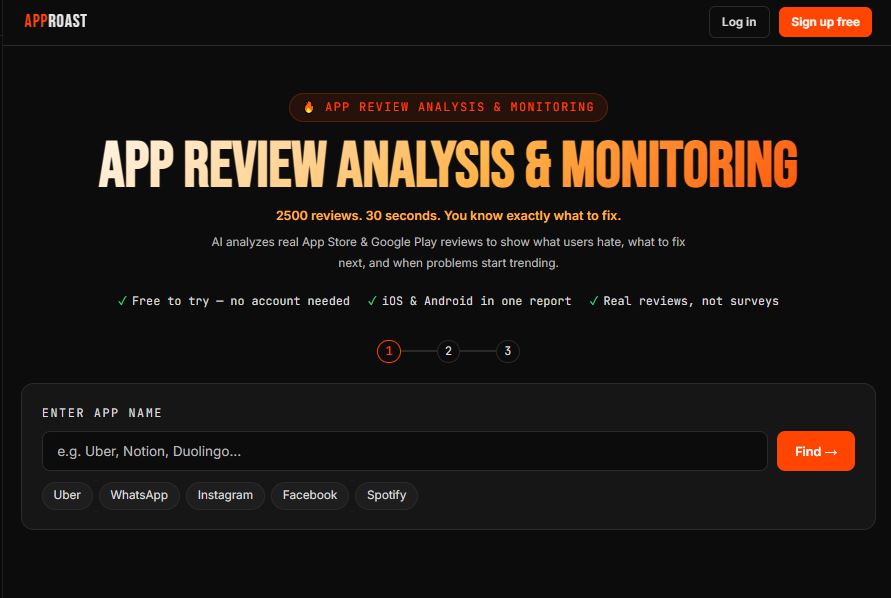Pick the Facebook suggestion chip
The image size is (891, 598).
coord(310,496)
